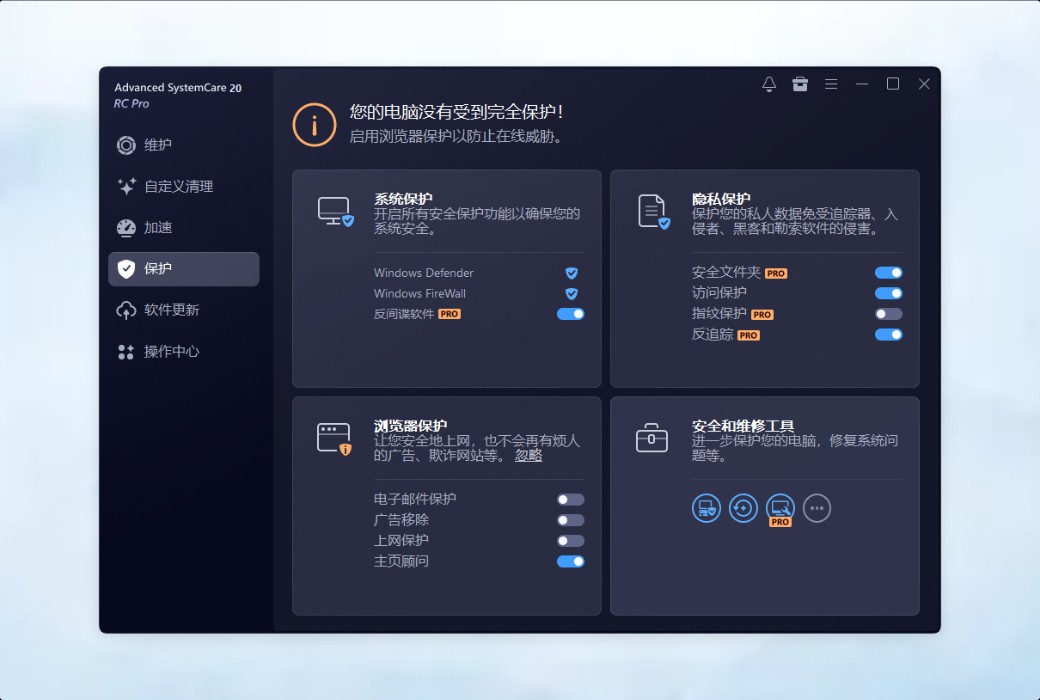Image resolution: width=1040 pixels, height=700 pixels.
Task: Click the 忽略 link in 浏览器保护
Action: (529, 455)
